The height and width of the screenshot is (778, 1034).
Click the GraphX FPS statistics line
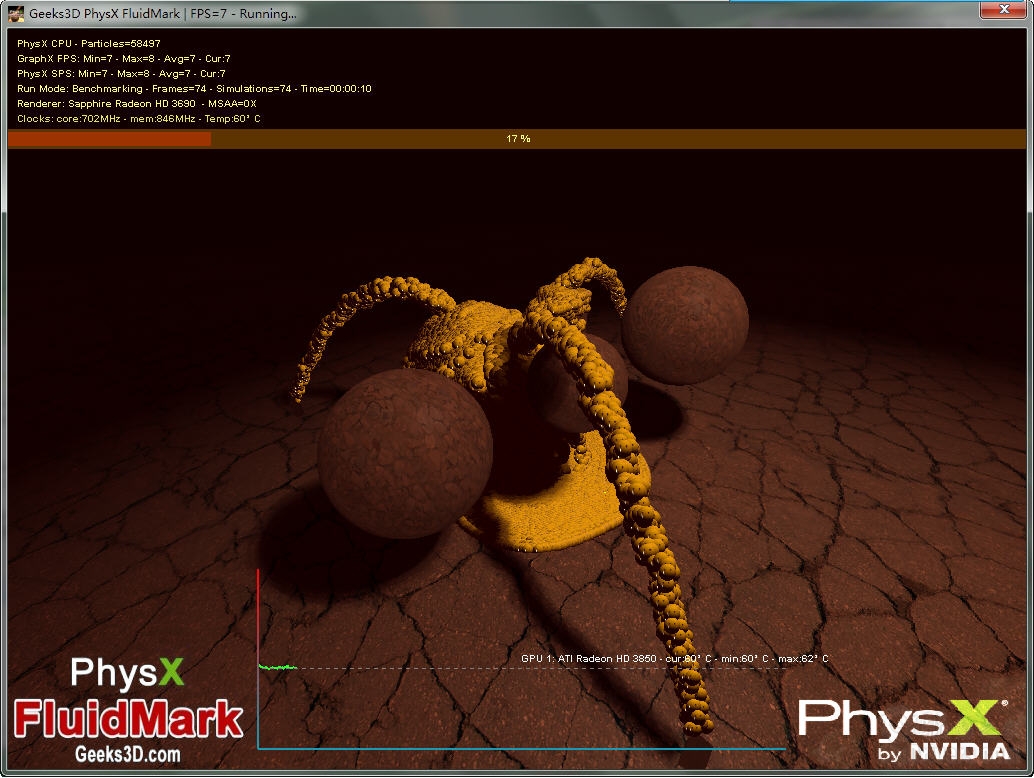[123, 59]
